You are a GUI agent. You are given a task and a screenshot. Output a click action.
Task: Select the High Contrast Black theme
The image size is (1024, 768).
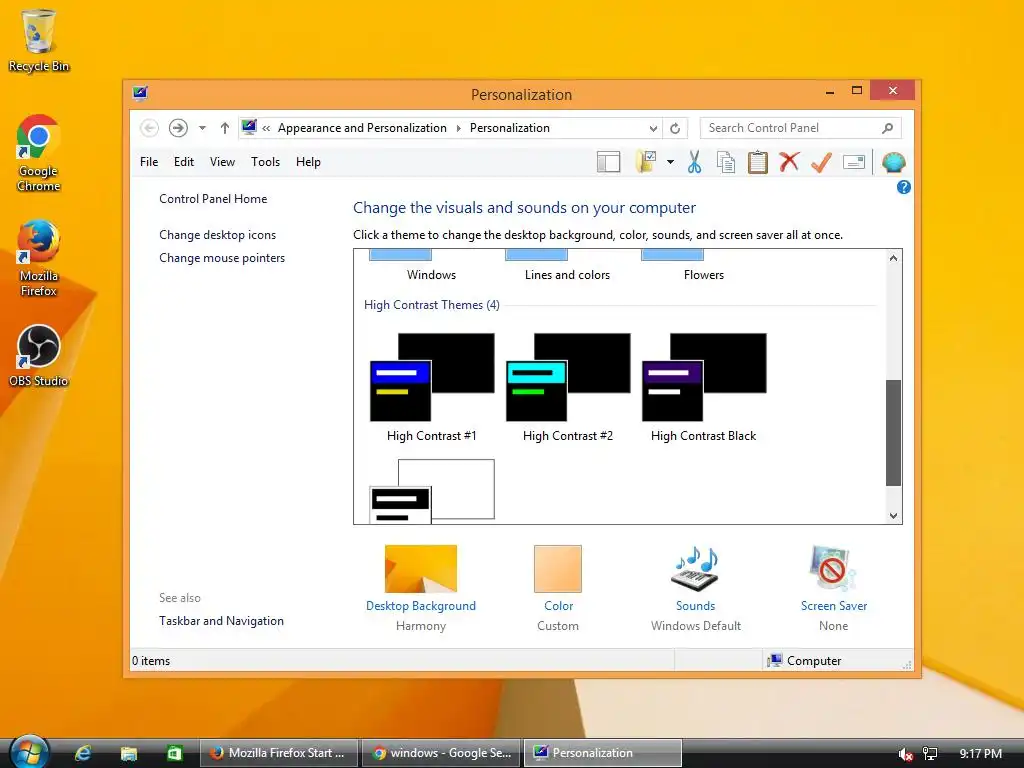(704, 387)
